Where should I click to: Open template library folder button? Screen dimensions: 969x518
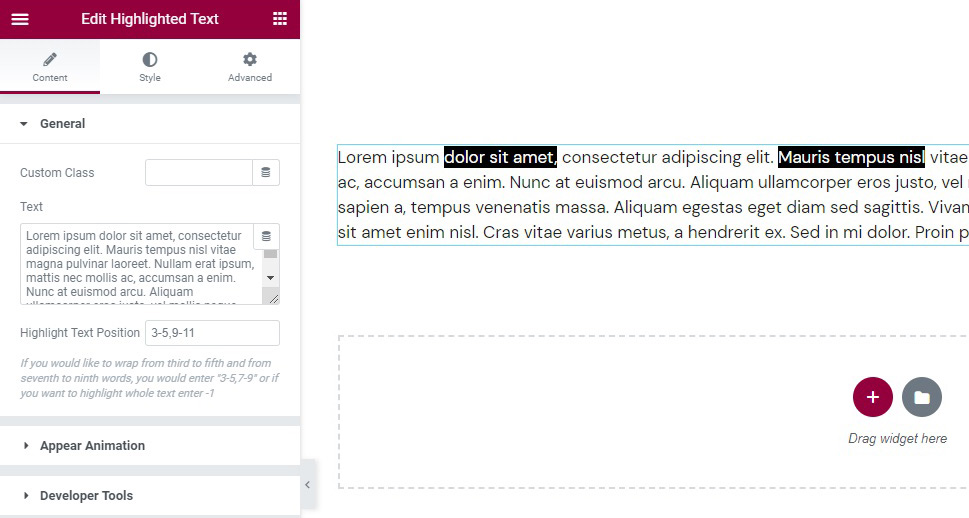pyautogui.click(x=922, y=397)
